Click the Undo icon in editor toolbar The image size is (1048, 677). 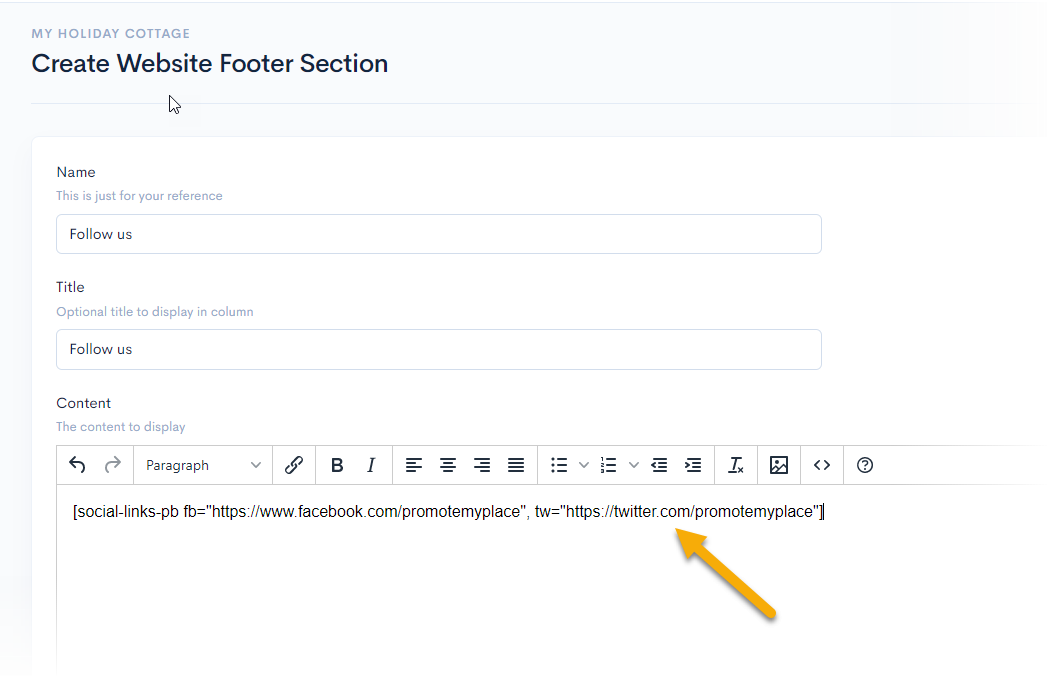[x=77, y=465]
